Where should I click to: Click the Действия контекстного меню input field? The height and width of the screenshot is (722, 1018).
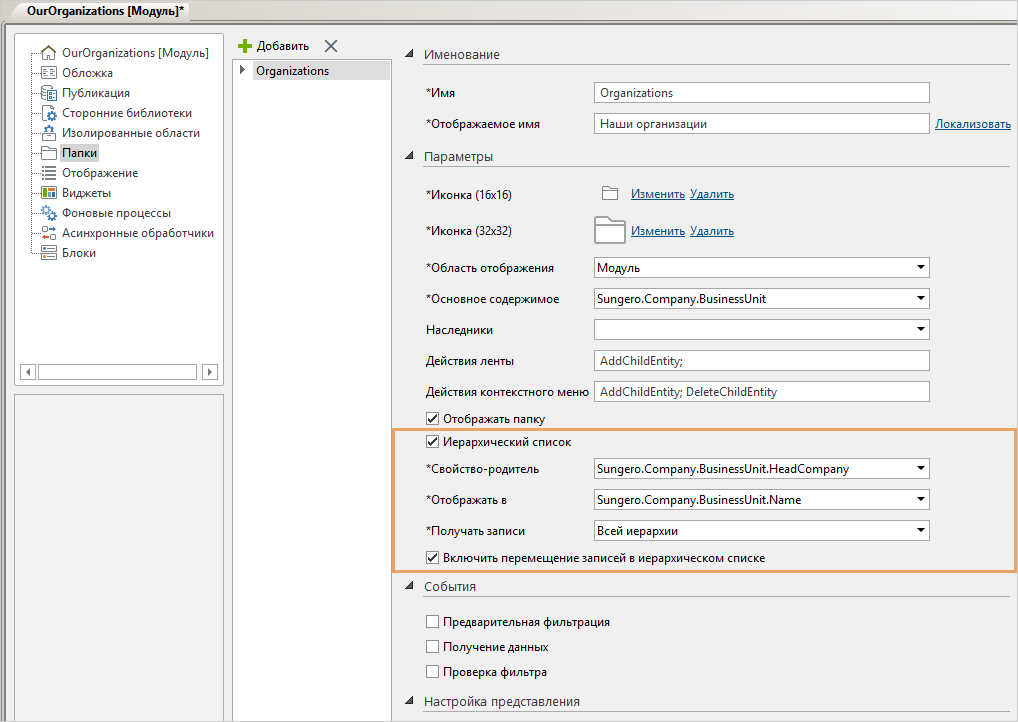(762, 392)
